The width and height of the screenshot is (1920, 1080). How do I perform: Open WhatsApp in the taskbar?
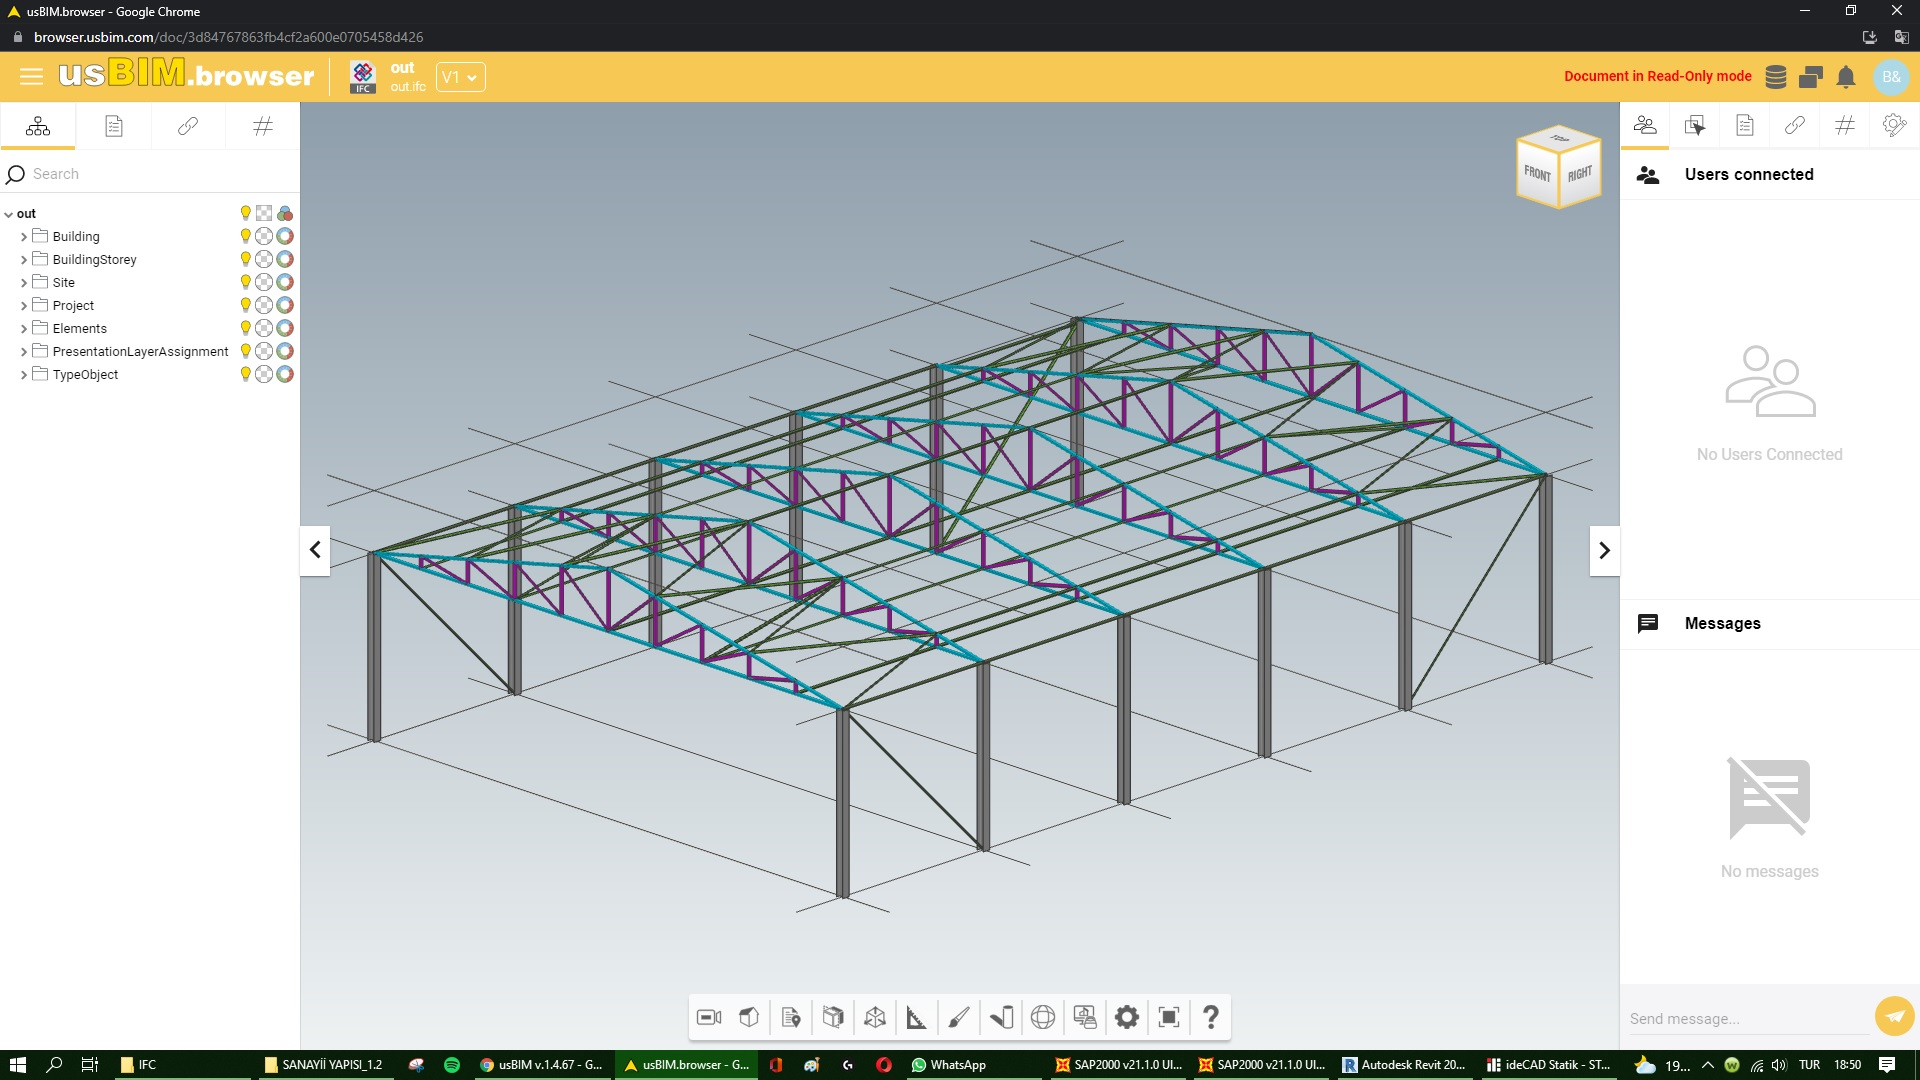pos(948,1065)
